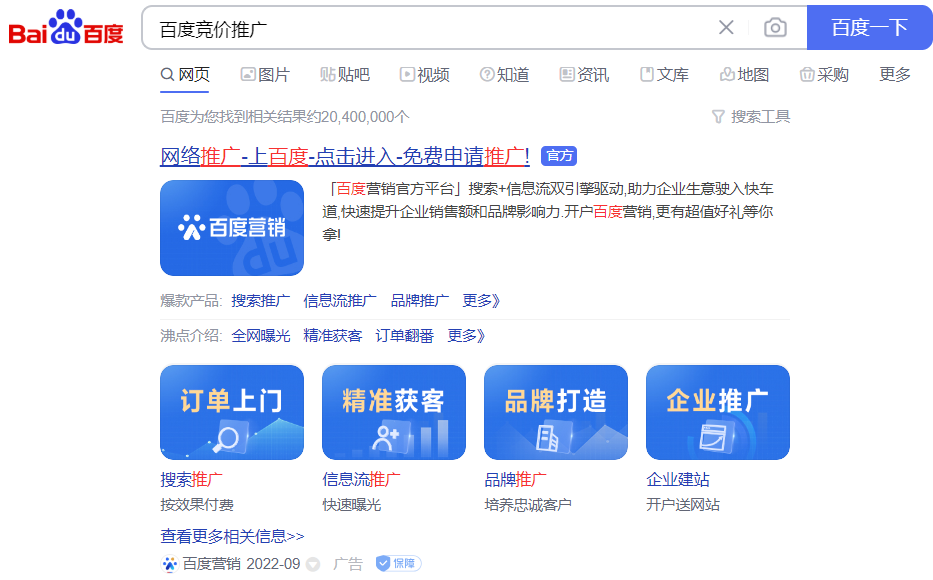Image resolution: width=933 pixels, height=580 pixels.
Task: Expand 更多》 beside 沸点介绍
Action: 465,335
